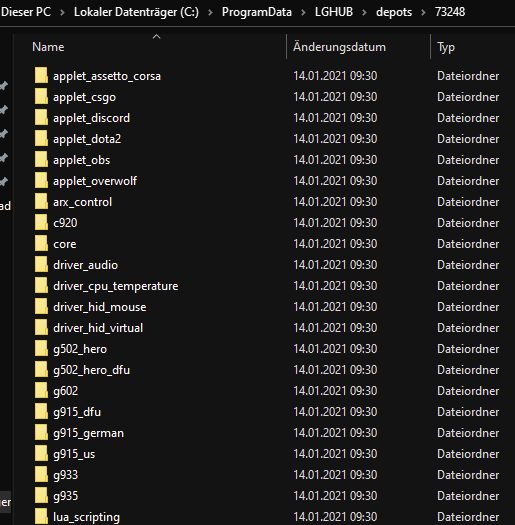Viewport: 515px width, 525px height.
Task: Click the applet_assetto_corsa folder icon
Action: coord(41,76)
